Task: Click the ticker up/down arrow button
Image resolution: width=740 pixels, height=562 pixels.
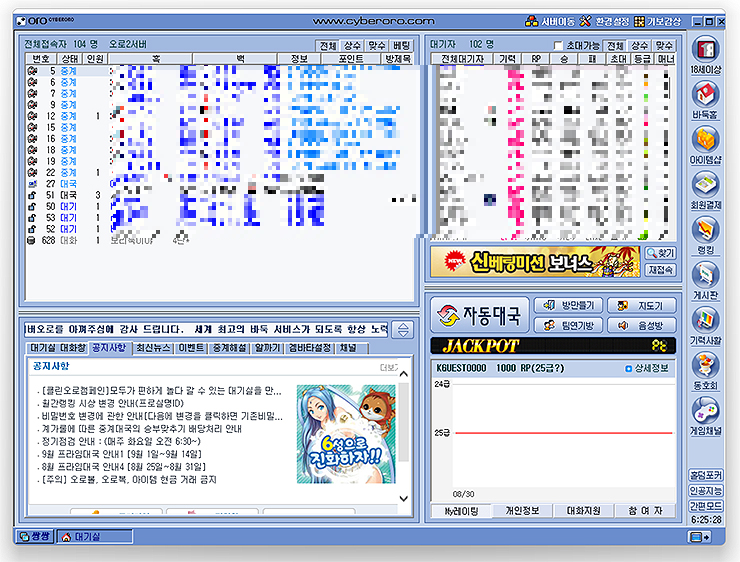Action: [x=403, y=329]
